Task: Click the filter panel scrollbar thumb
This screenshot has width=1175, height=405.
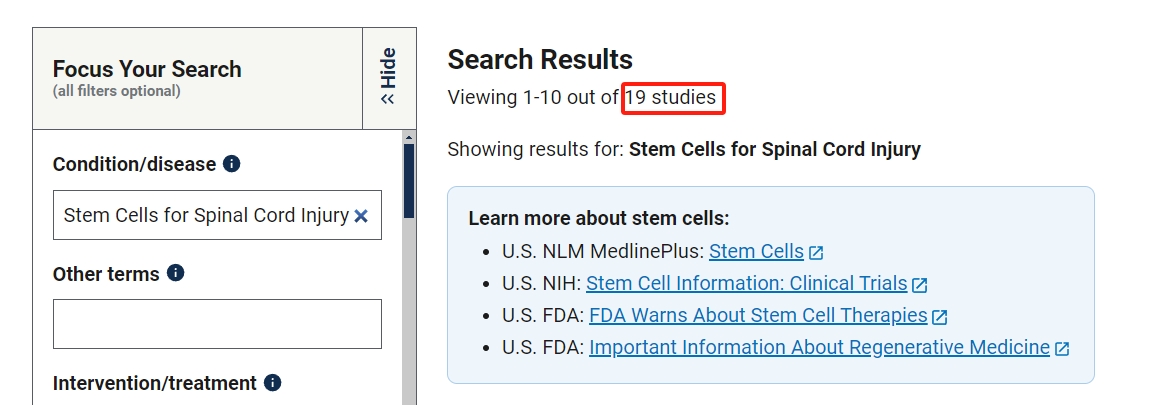Action: pos(409,180)
